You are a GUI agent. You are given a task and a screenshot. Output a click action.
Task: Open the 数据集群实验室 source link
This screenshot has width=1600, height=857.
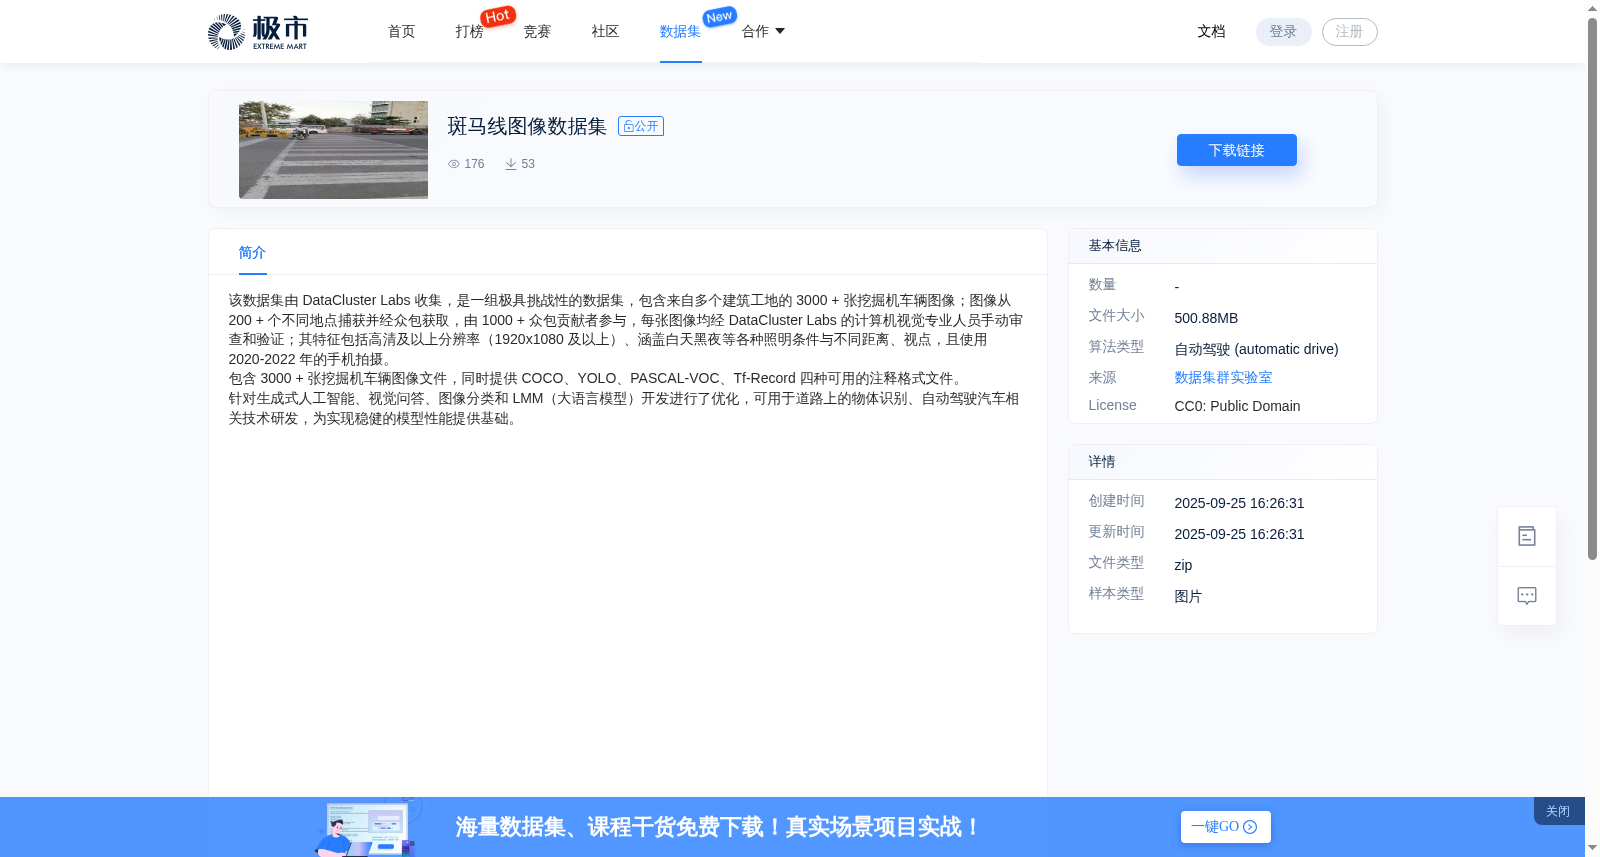click(x=1223, y=378)
